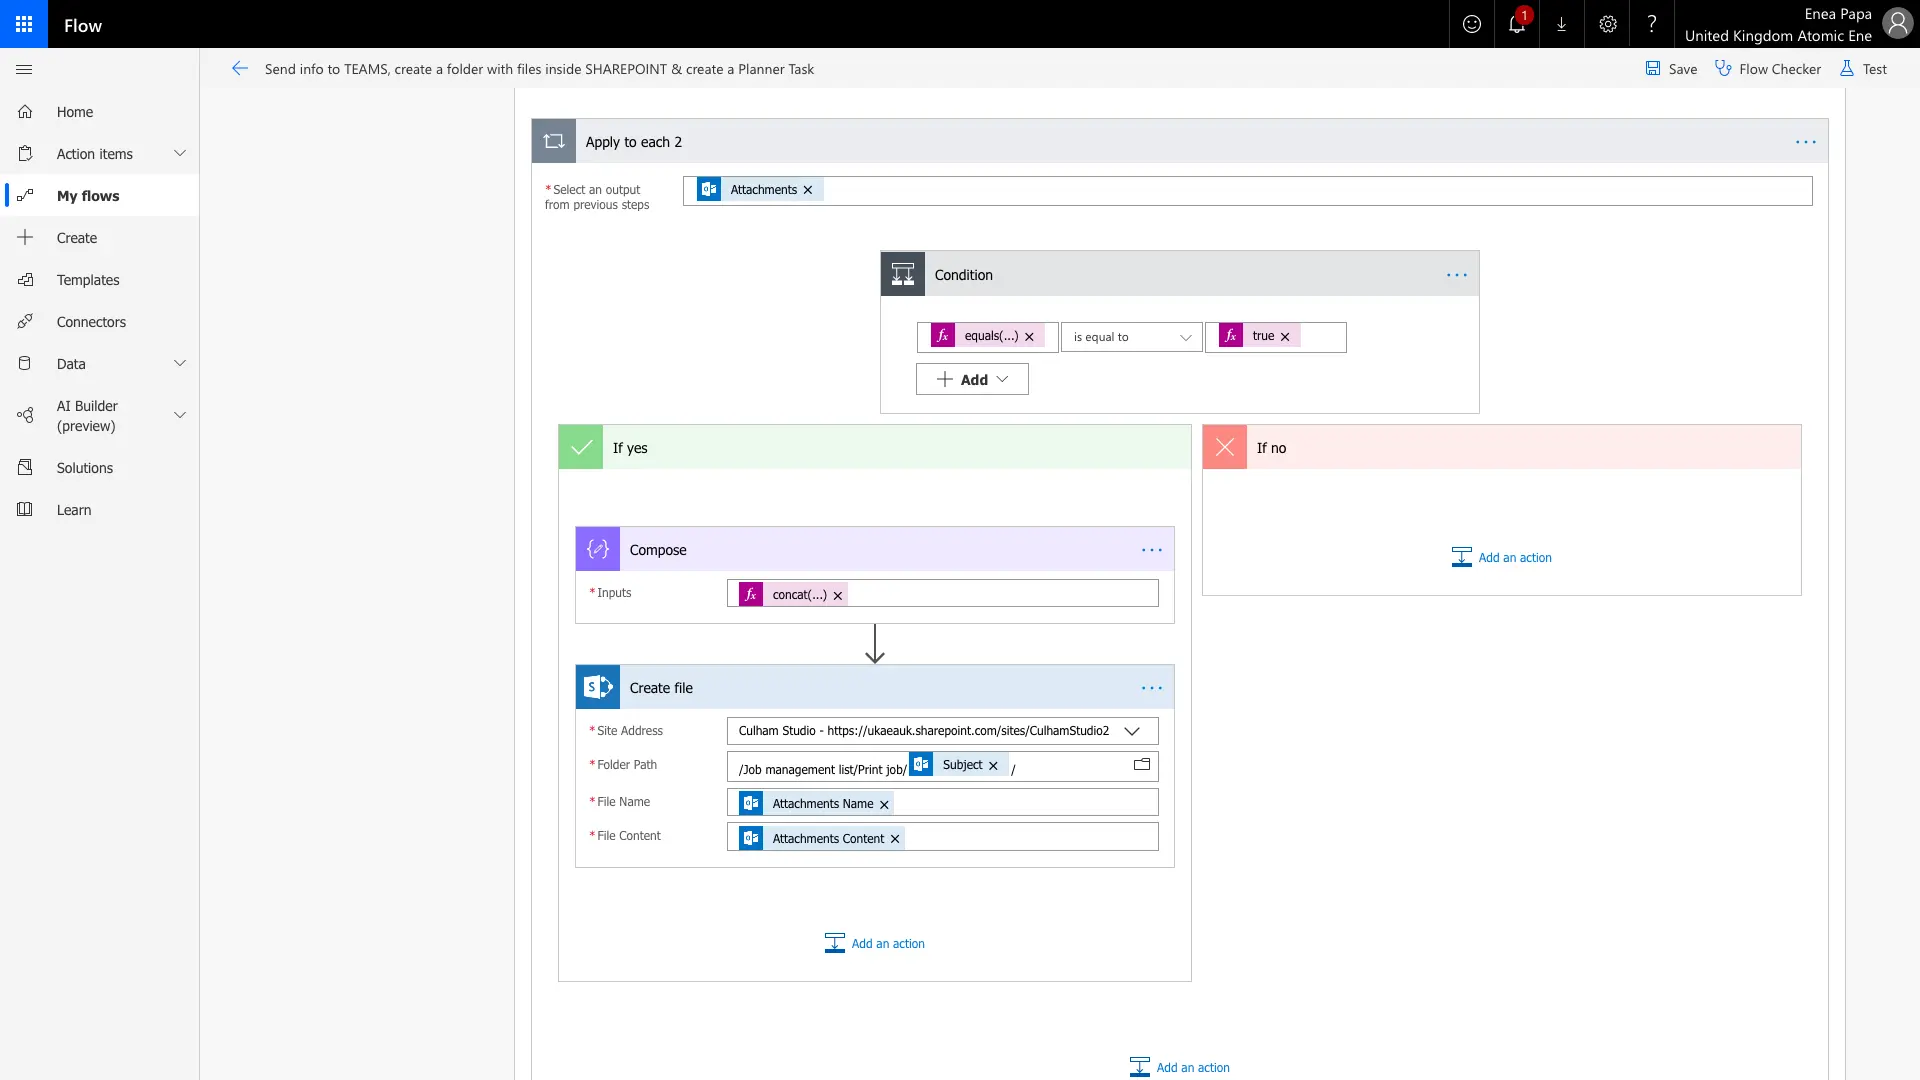Click Add an action under If no
This screenshot has width=1920, height=1080.
coord(1502,558)
